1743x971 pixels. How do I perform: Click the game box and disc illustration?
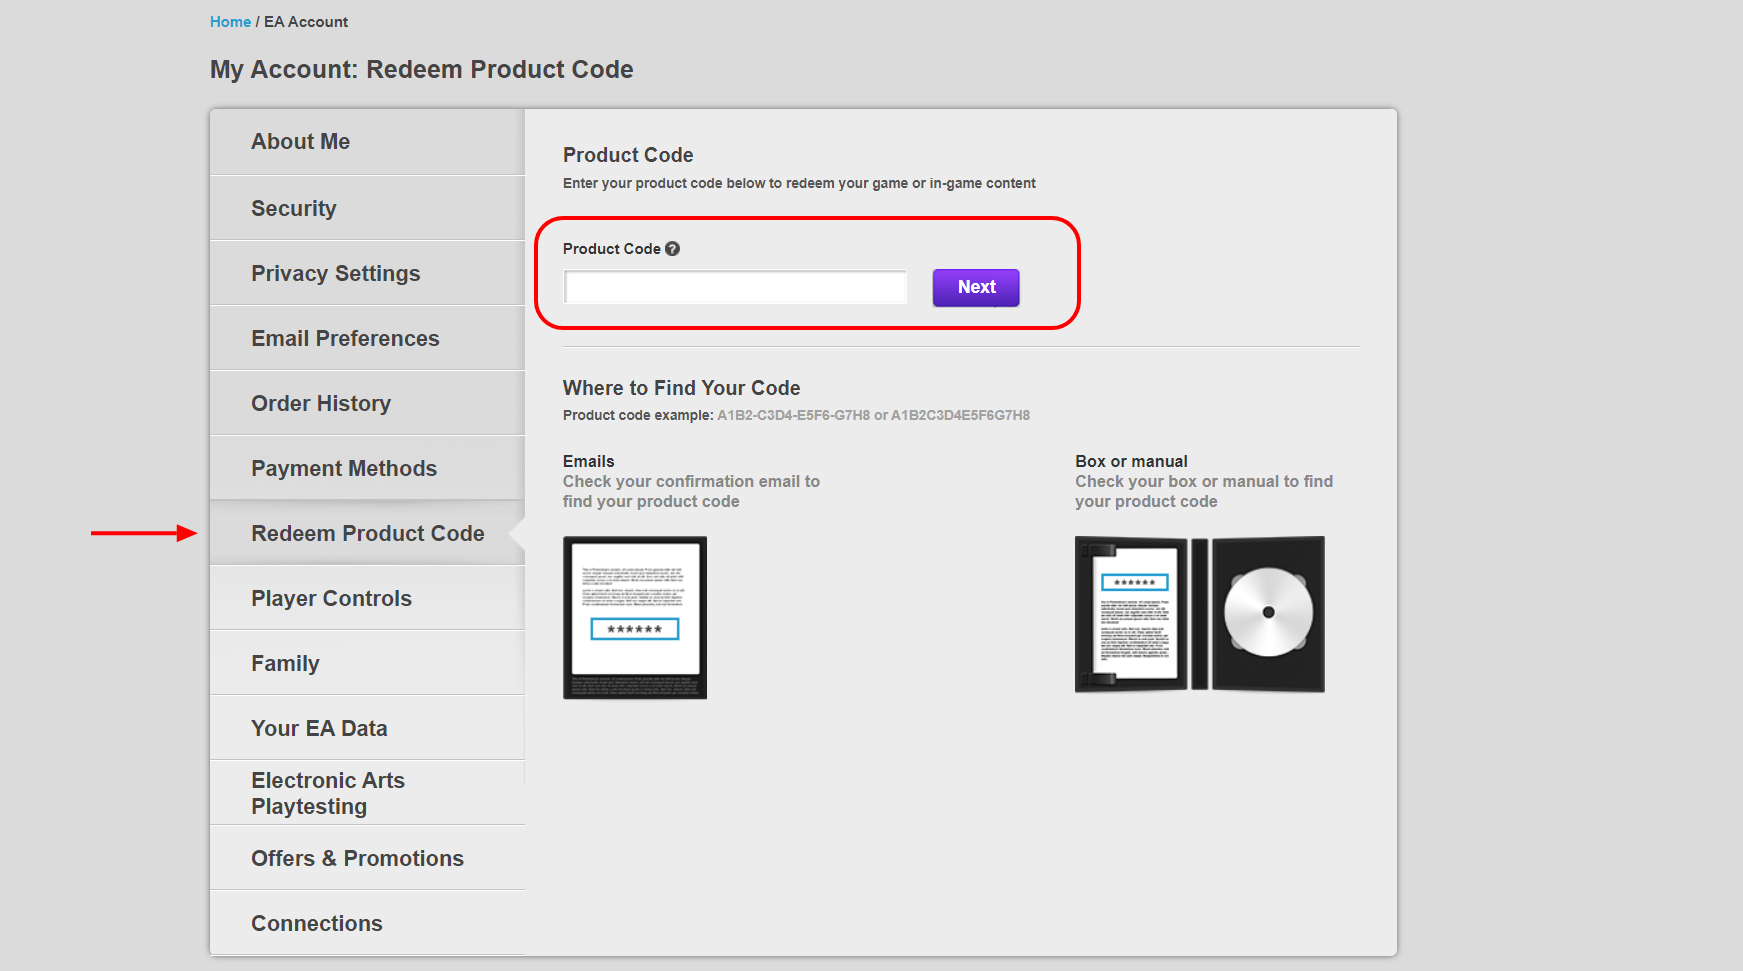pyautogui.click(x=1200, y=614)
